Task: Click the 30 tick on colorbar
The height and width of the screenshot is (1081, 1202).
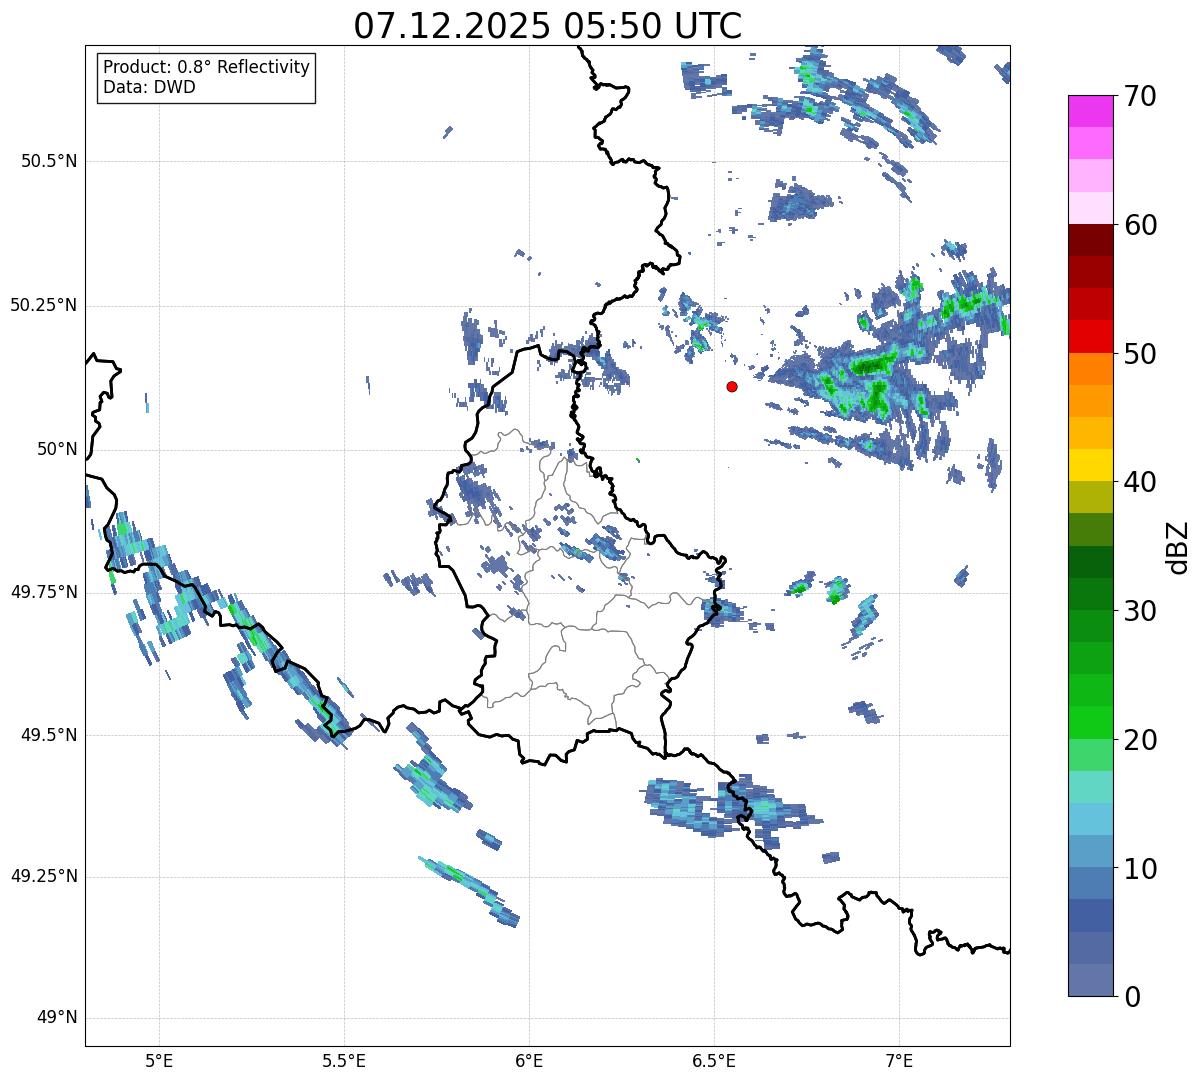Action: [1140, 611]
